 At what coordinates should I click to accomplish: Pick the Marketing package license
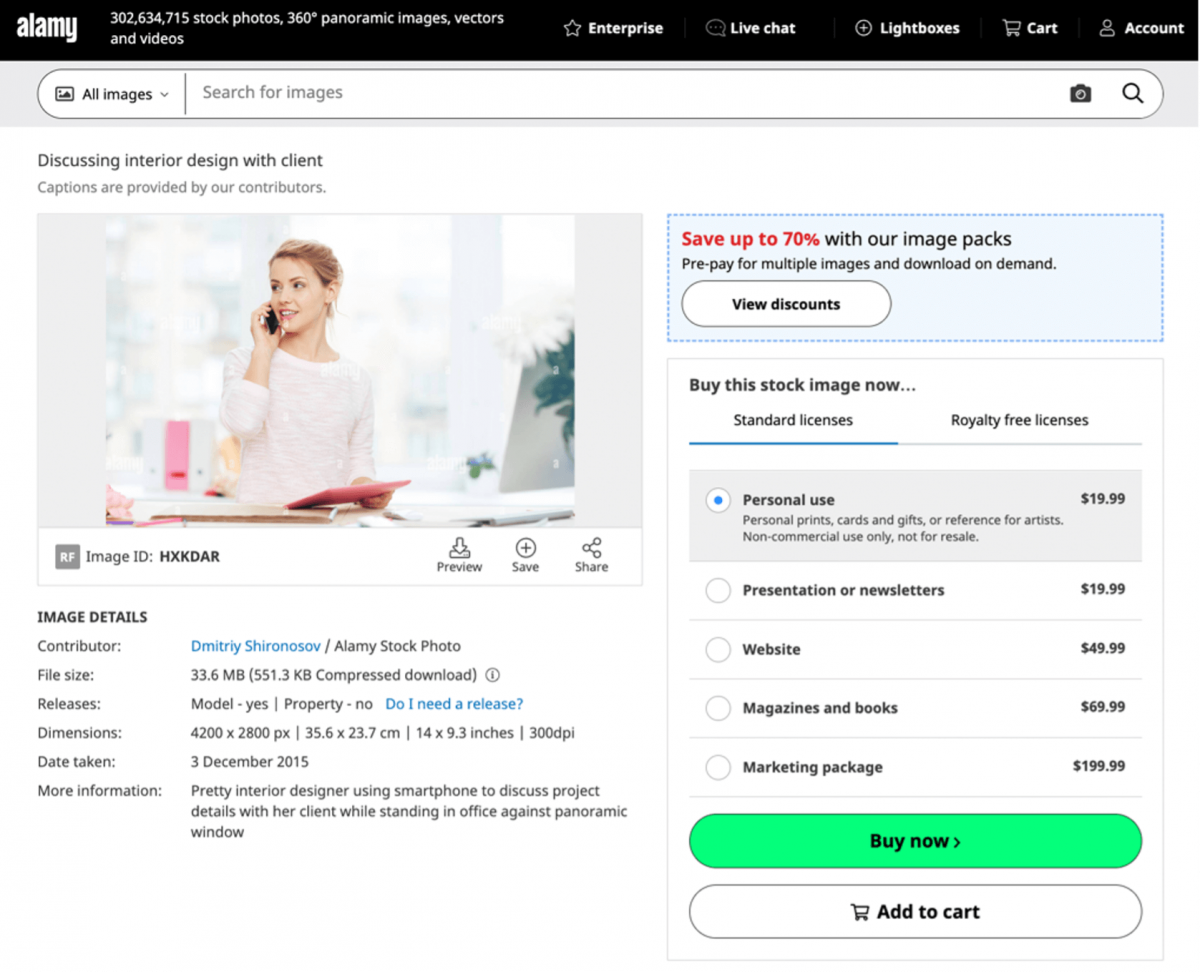(x=718, y=768)
